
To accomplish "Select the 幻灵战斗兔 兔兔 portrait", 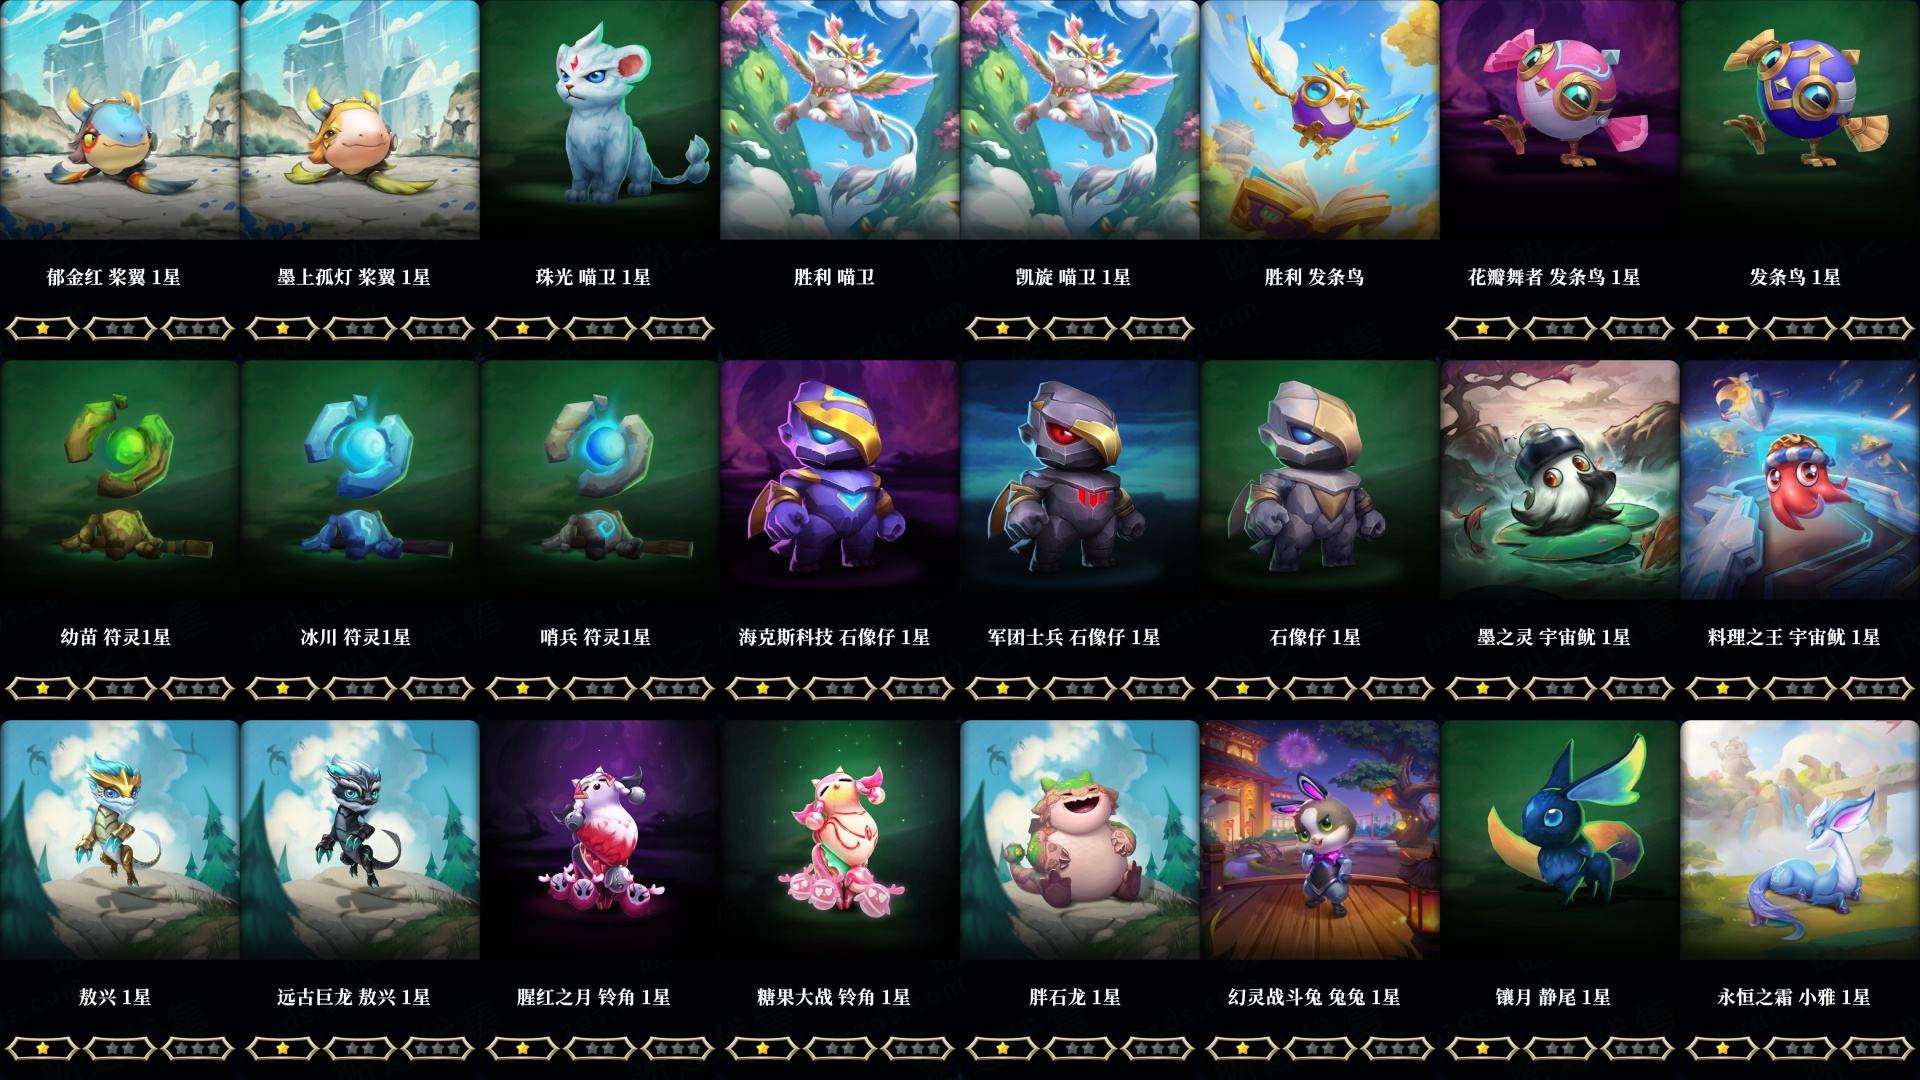I will point(1320,840).
